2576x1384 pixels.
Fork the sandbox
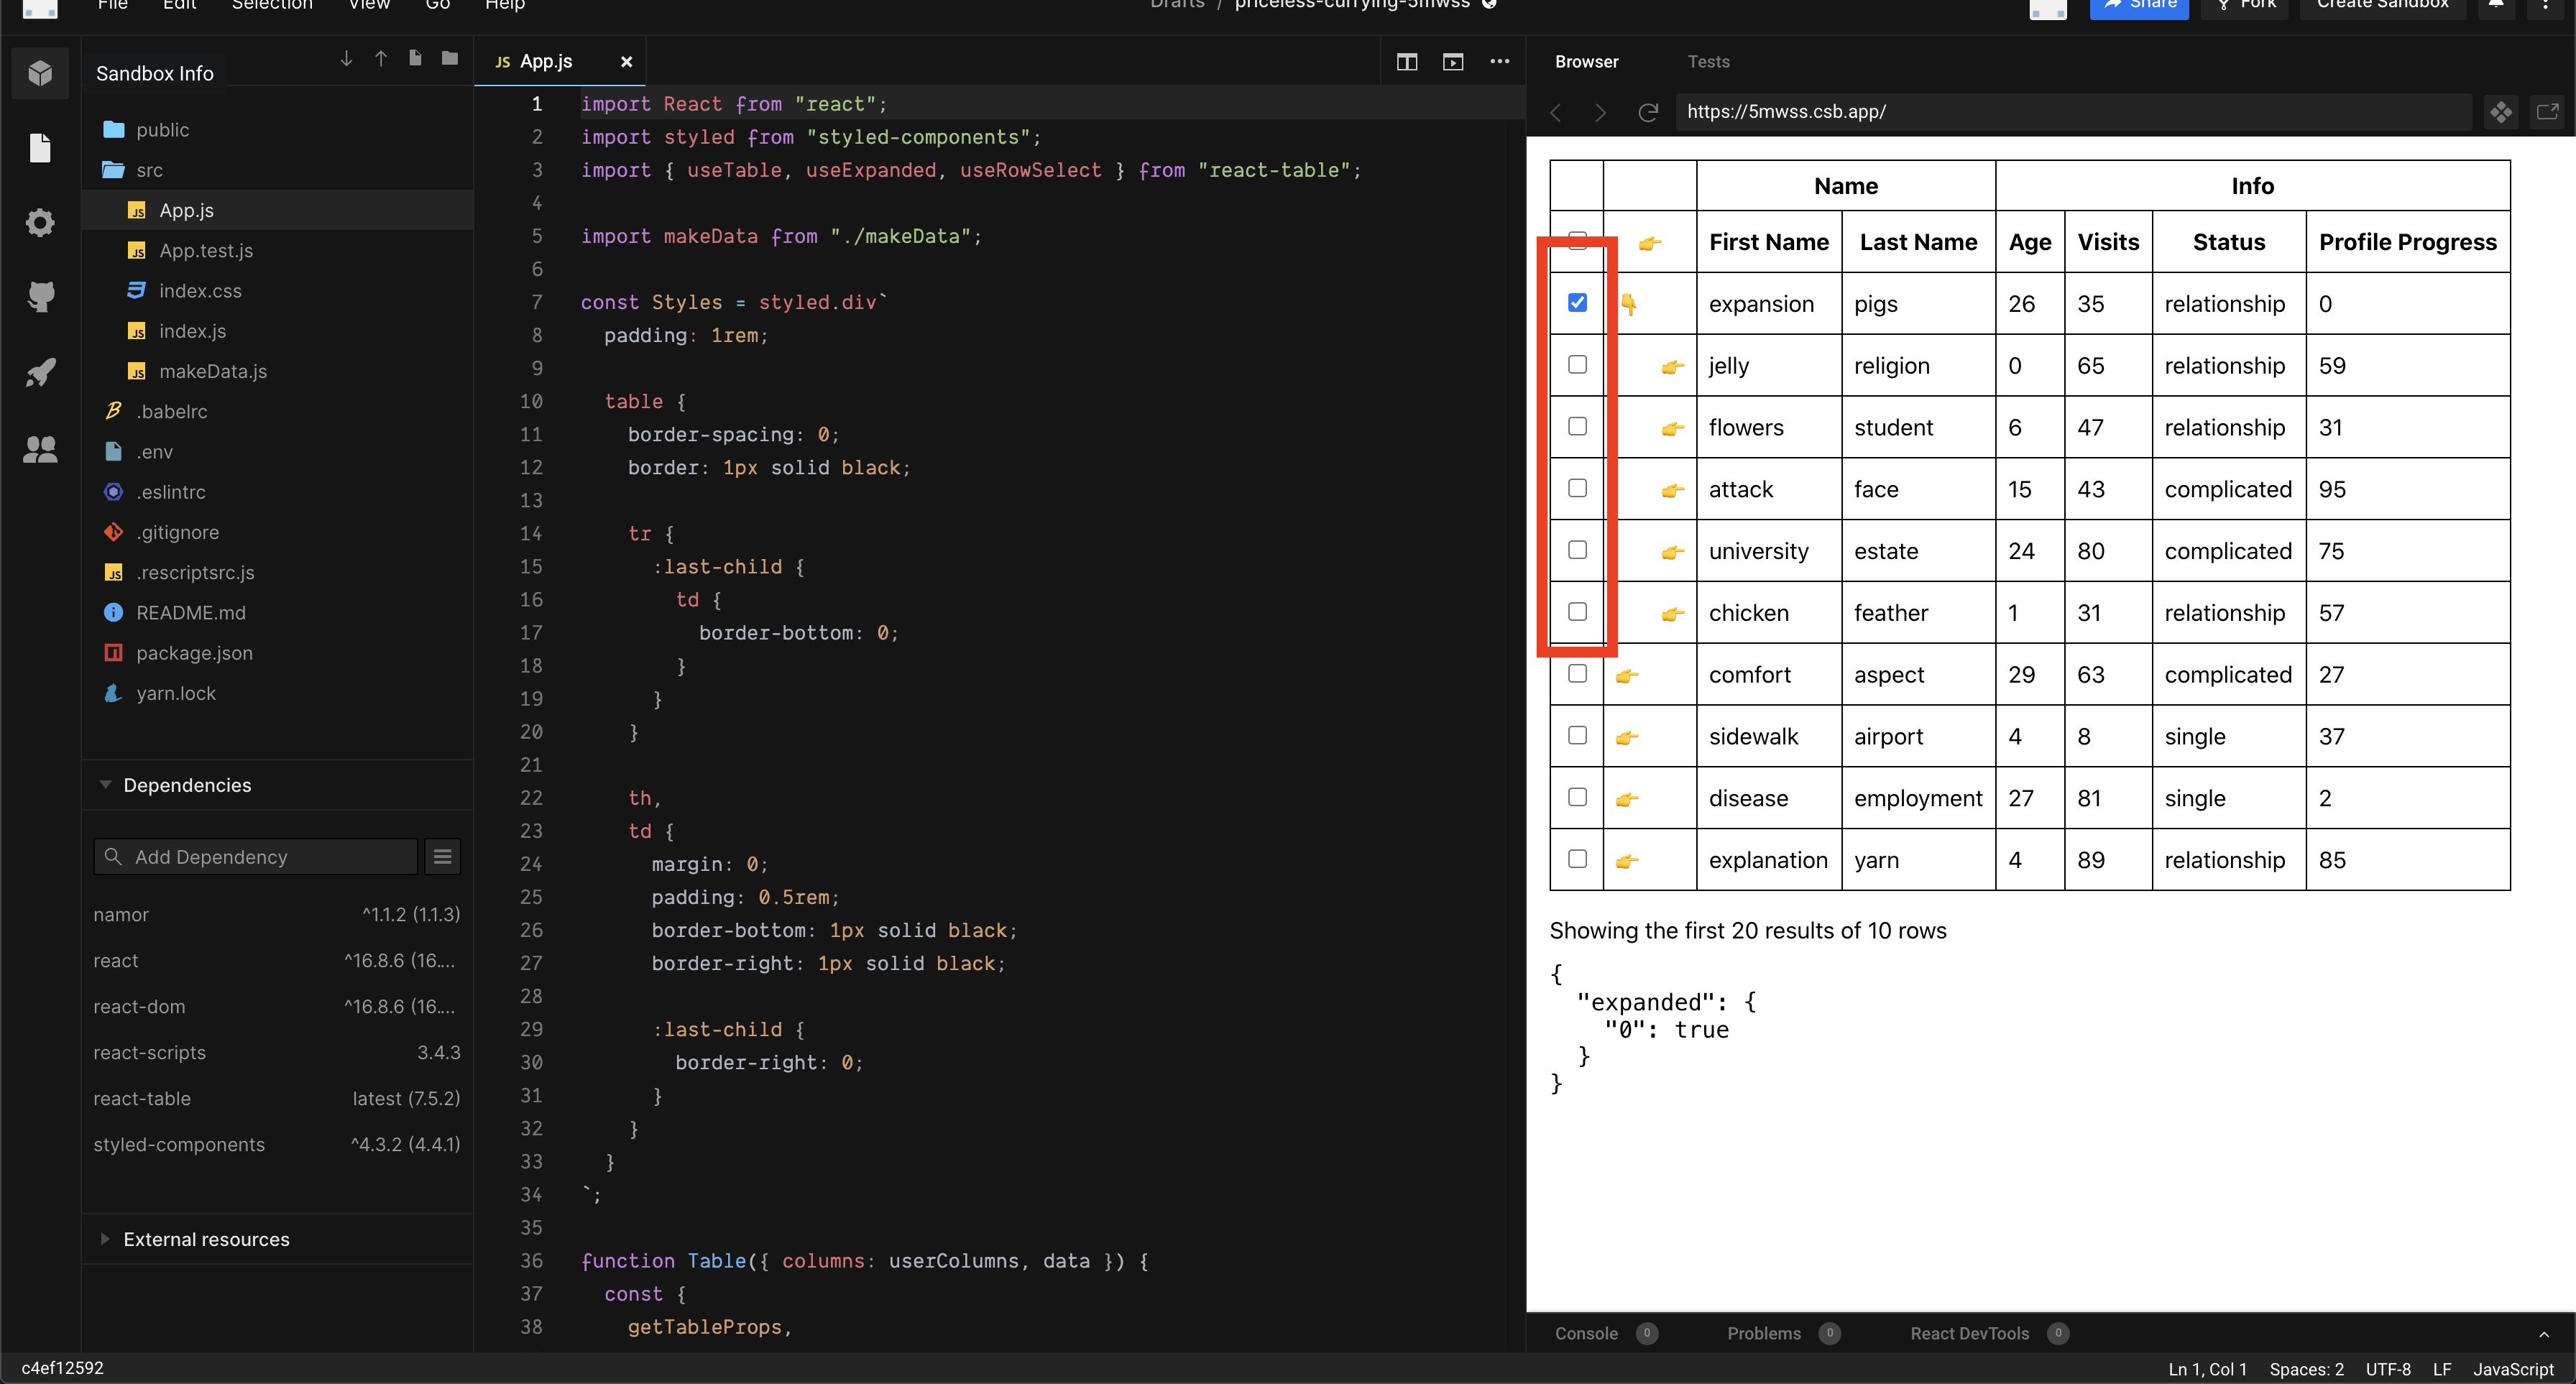click(2244, 5)
